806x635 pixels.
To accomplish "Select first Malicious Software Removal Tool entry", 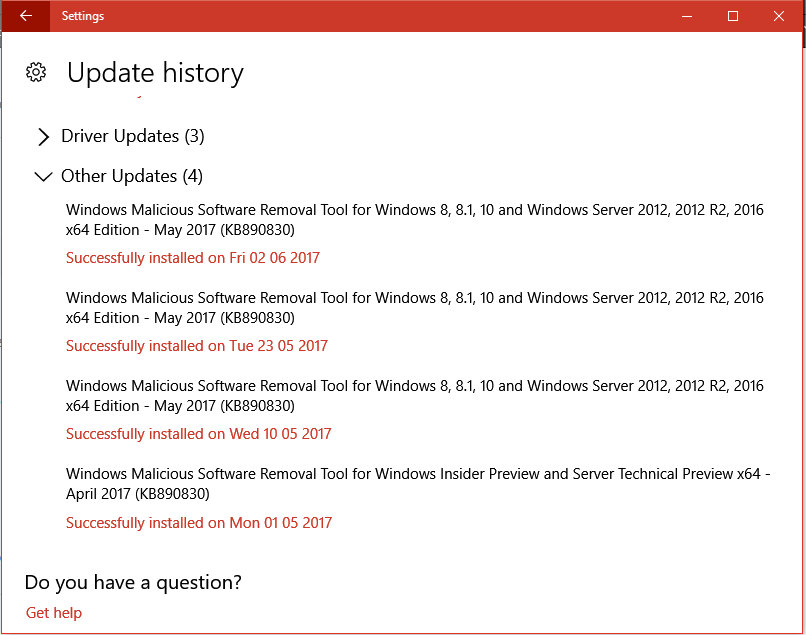I will (414, 220).
